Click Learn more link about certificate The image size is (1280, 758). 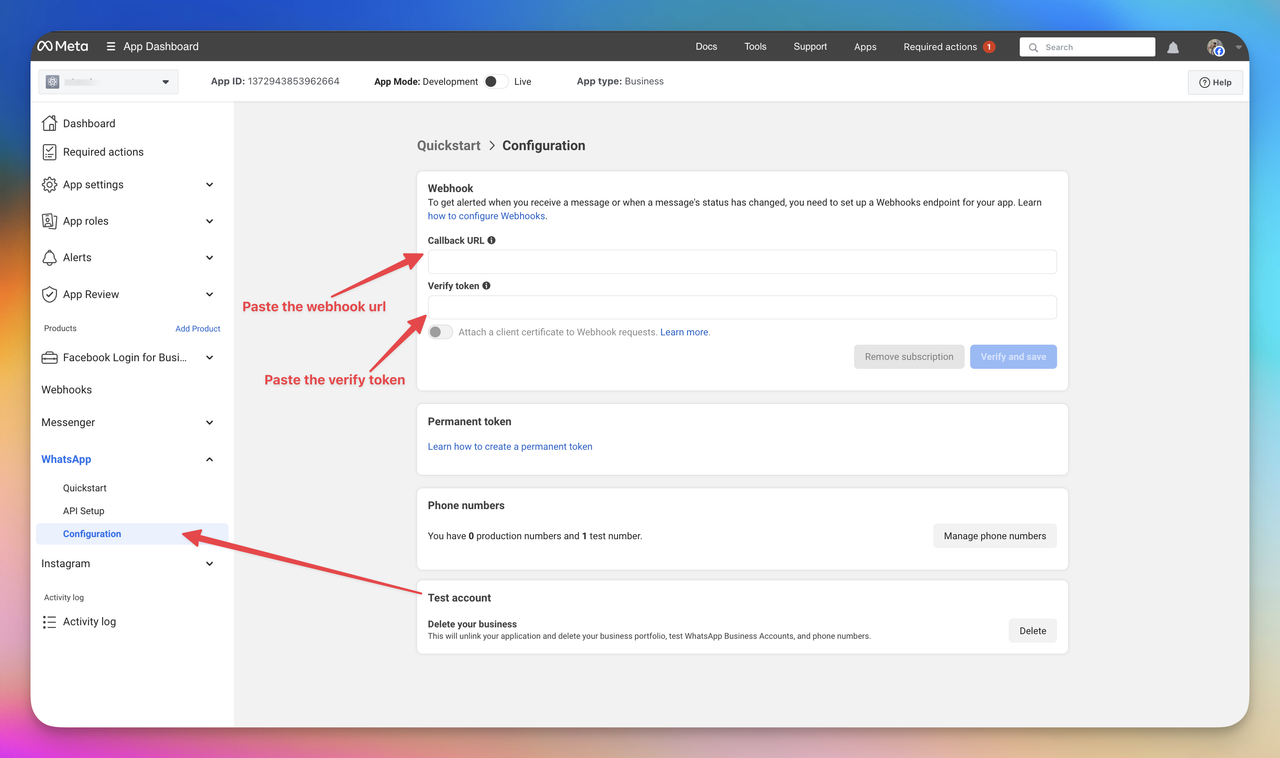click(684, 332)
